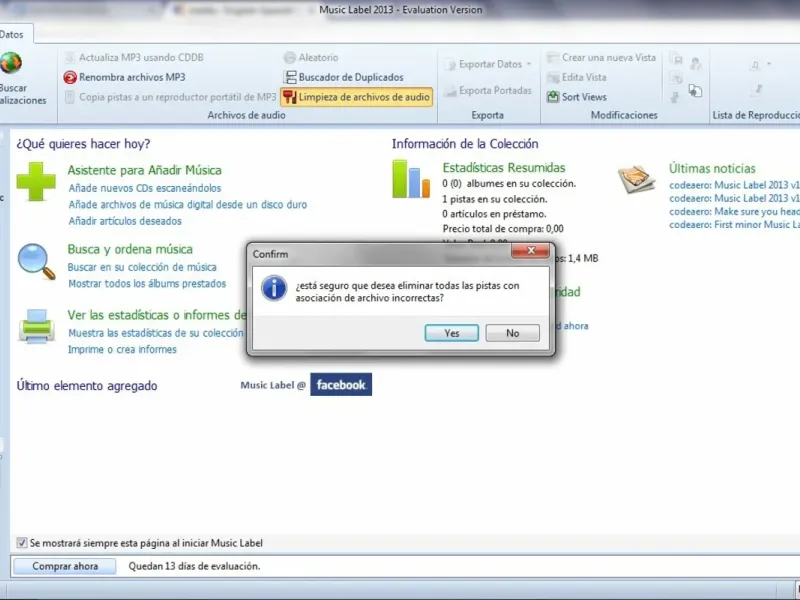Uncheck Se mostrará siempre esta página
The width and height of the screenshot is (800, 600).
[22, 543]
